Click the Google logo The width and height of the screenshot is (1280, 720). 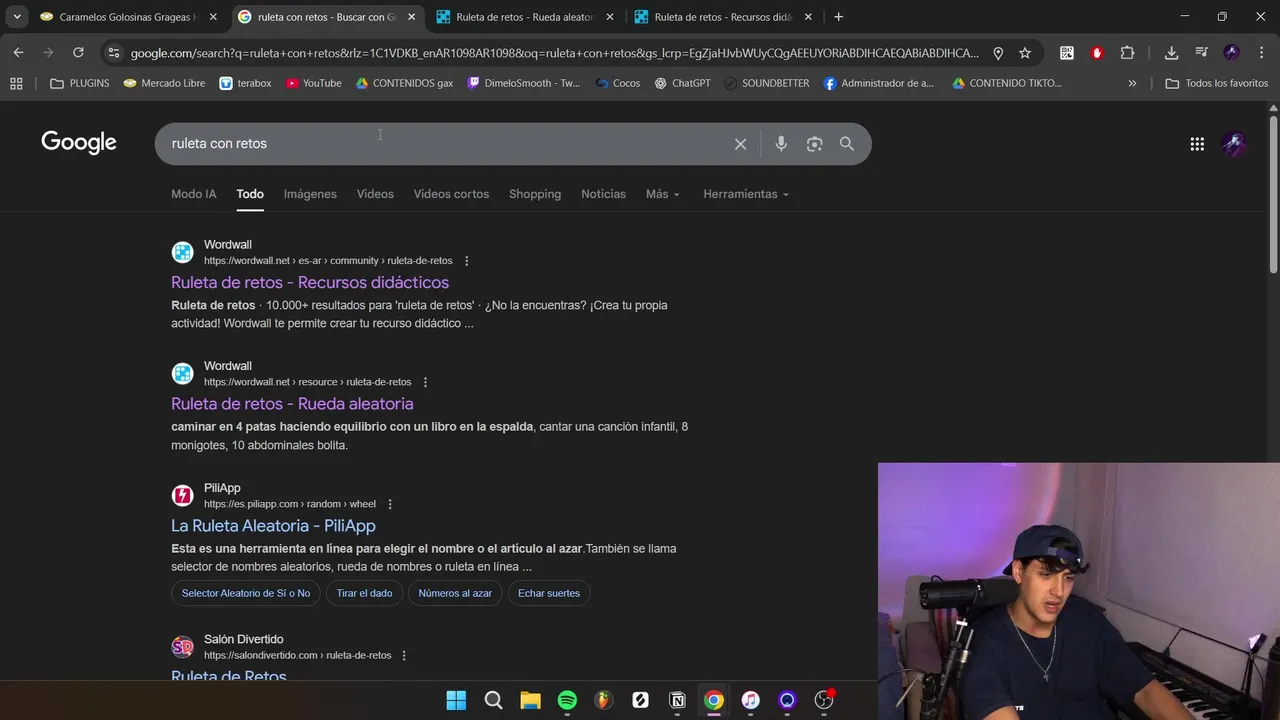point(79,143)
